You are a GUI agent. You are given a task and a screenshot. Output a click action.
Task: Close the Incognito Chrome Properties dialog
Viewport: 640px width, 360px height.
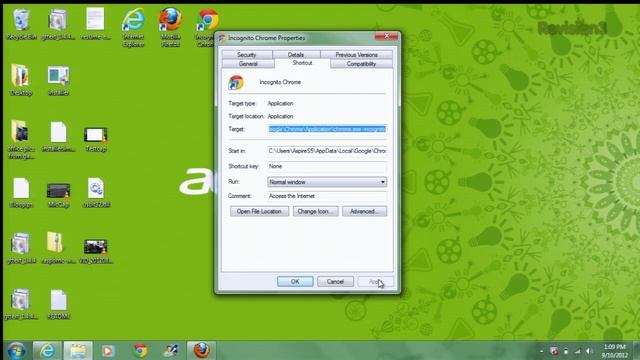(386, 36)
